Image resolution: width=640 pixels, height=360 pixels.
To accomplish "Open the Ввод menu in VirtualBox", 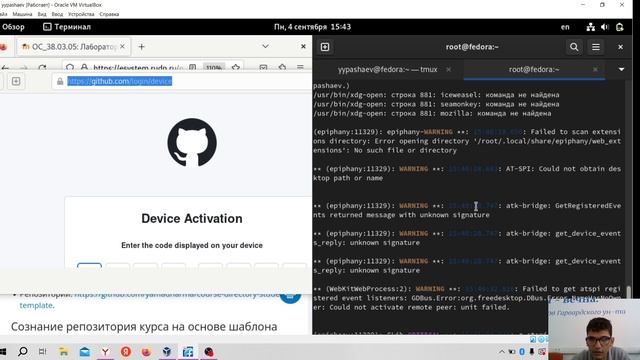I will [x=57, y=14].
